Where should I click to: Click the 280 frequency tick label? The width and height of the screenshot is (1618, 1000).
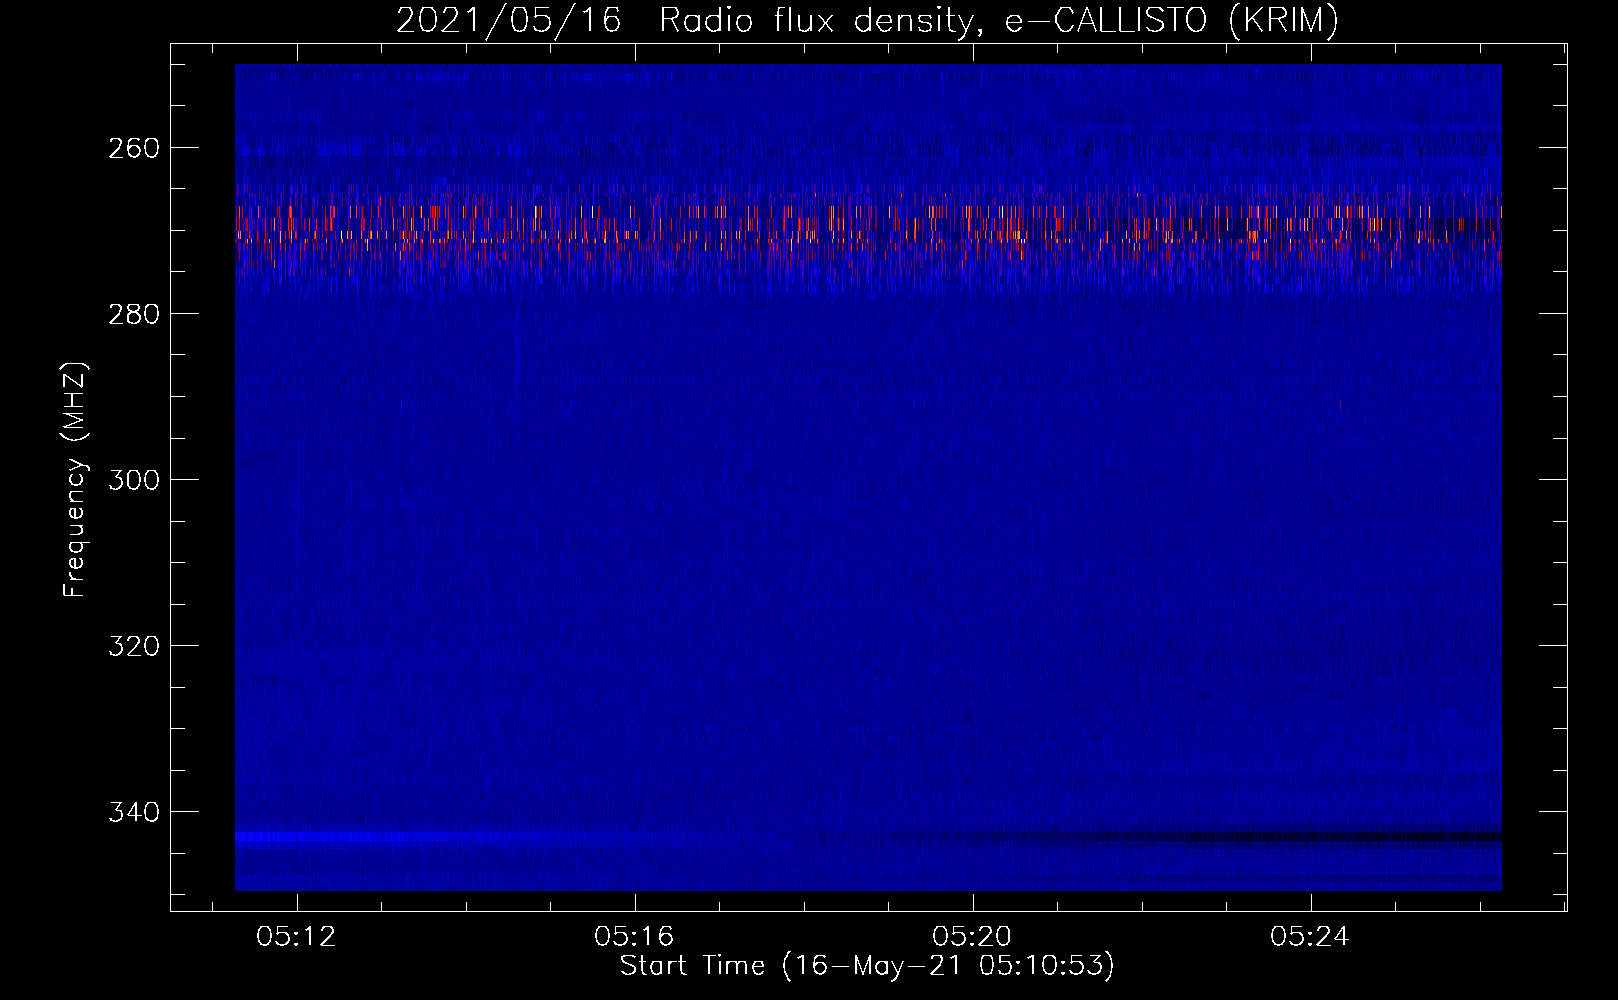click(x=134, y=314)
